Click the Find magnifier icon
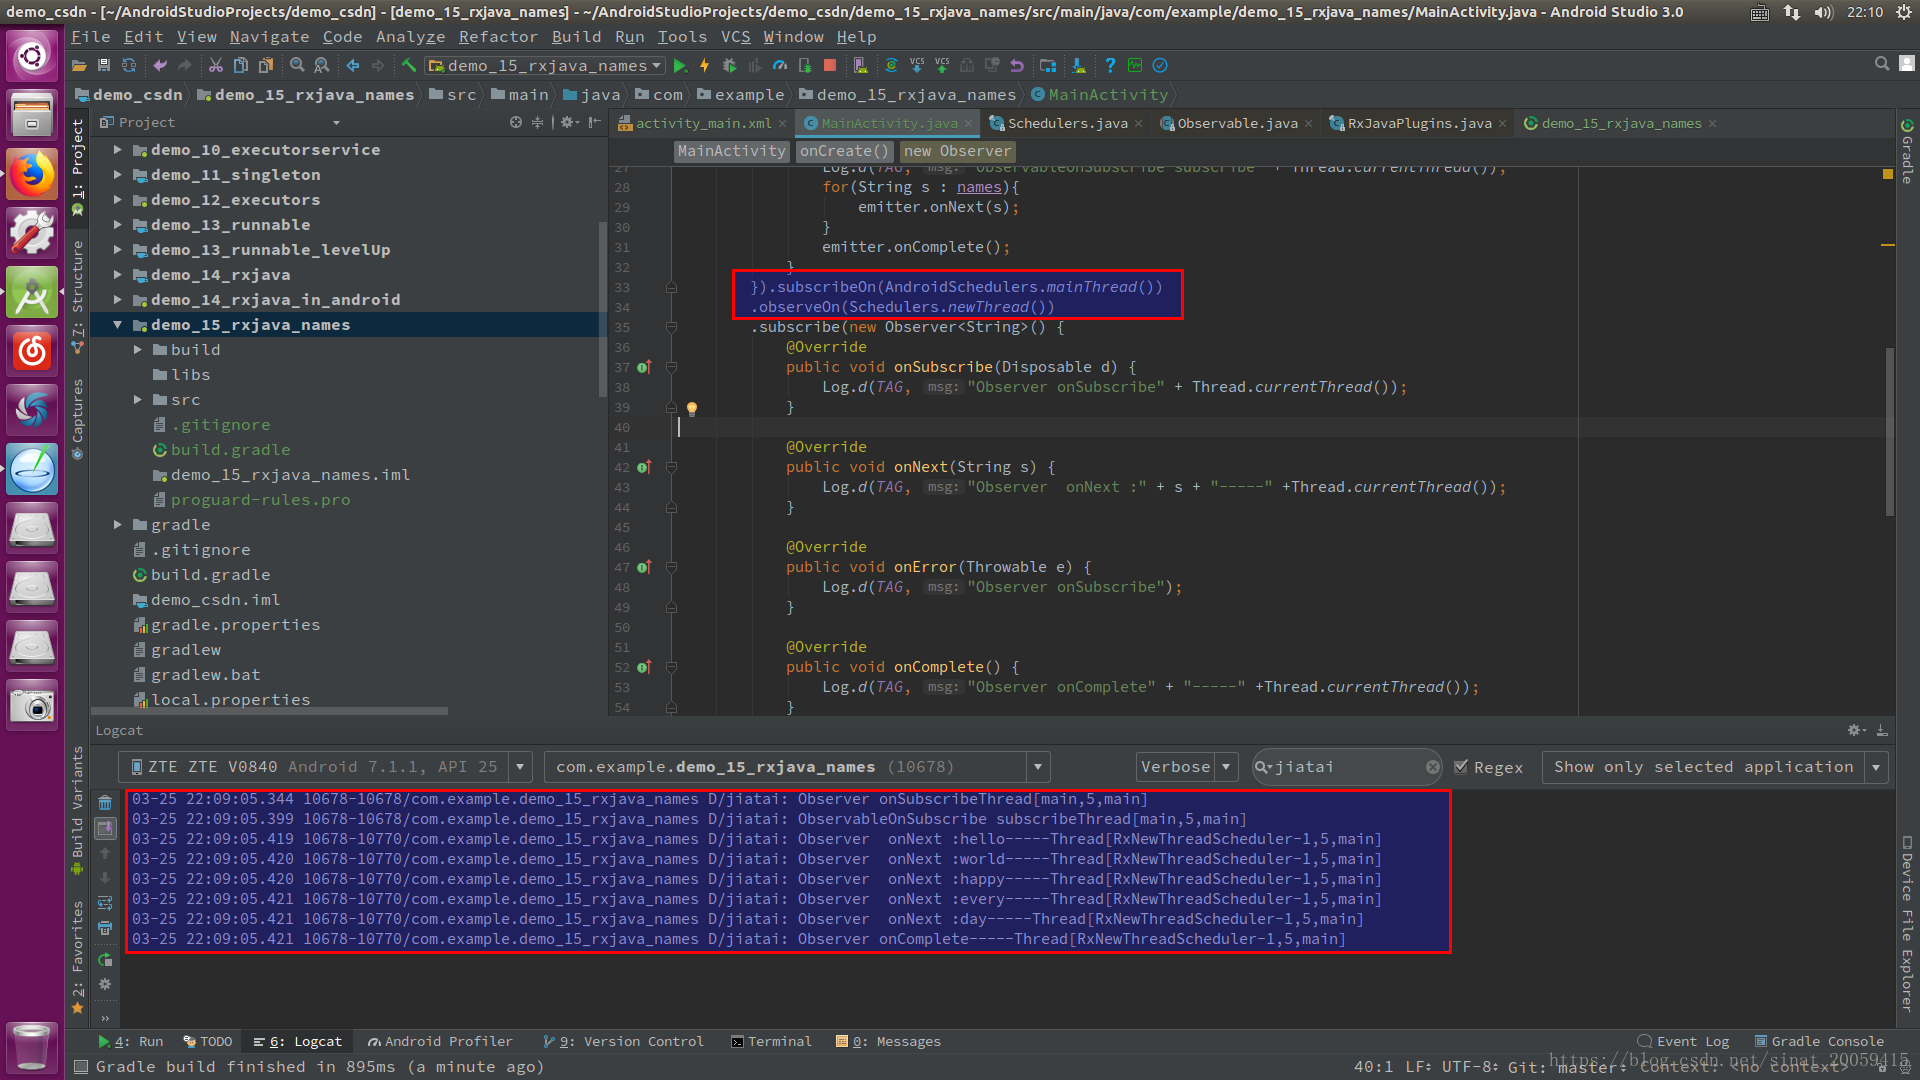Screen dimensions: 1920x1080 click(x=297, y=66)
